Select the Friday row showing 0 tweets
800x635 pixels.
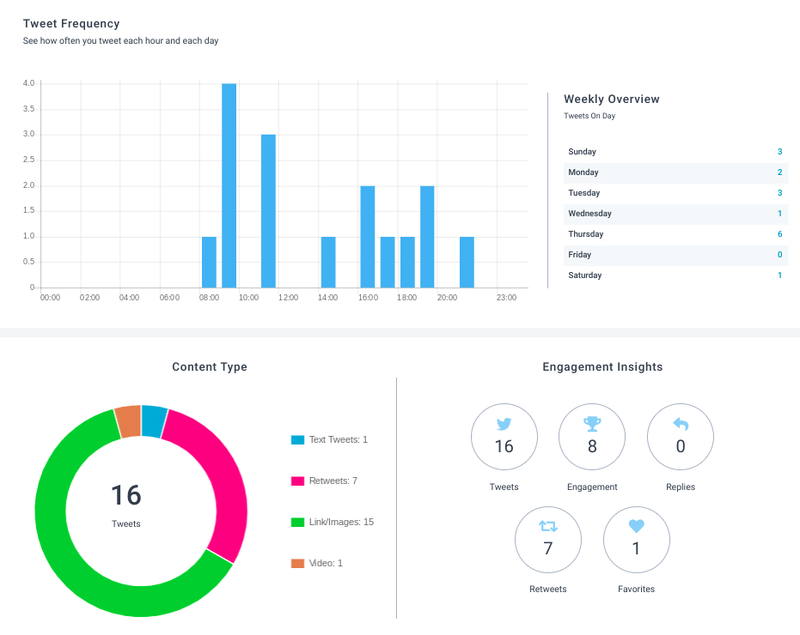(676, 255)
